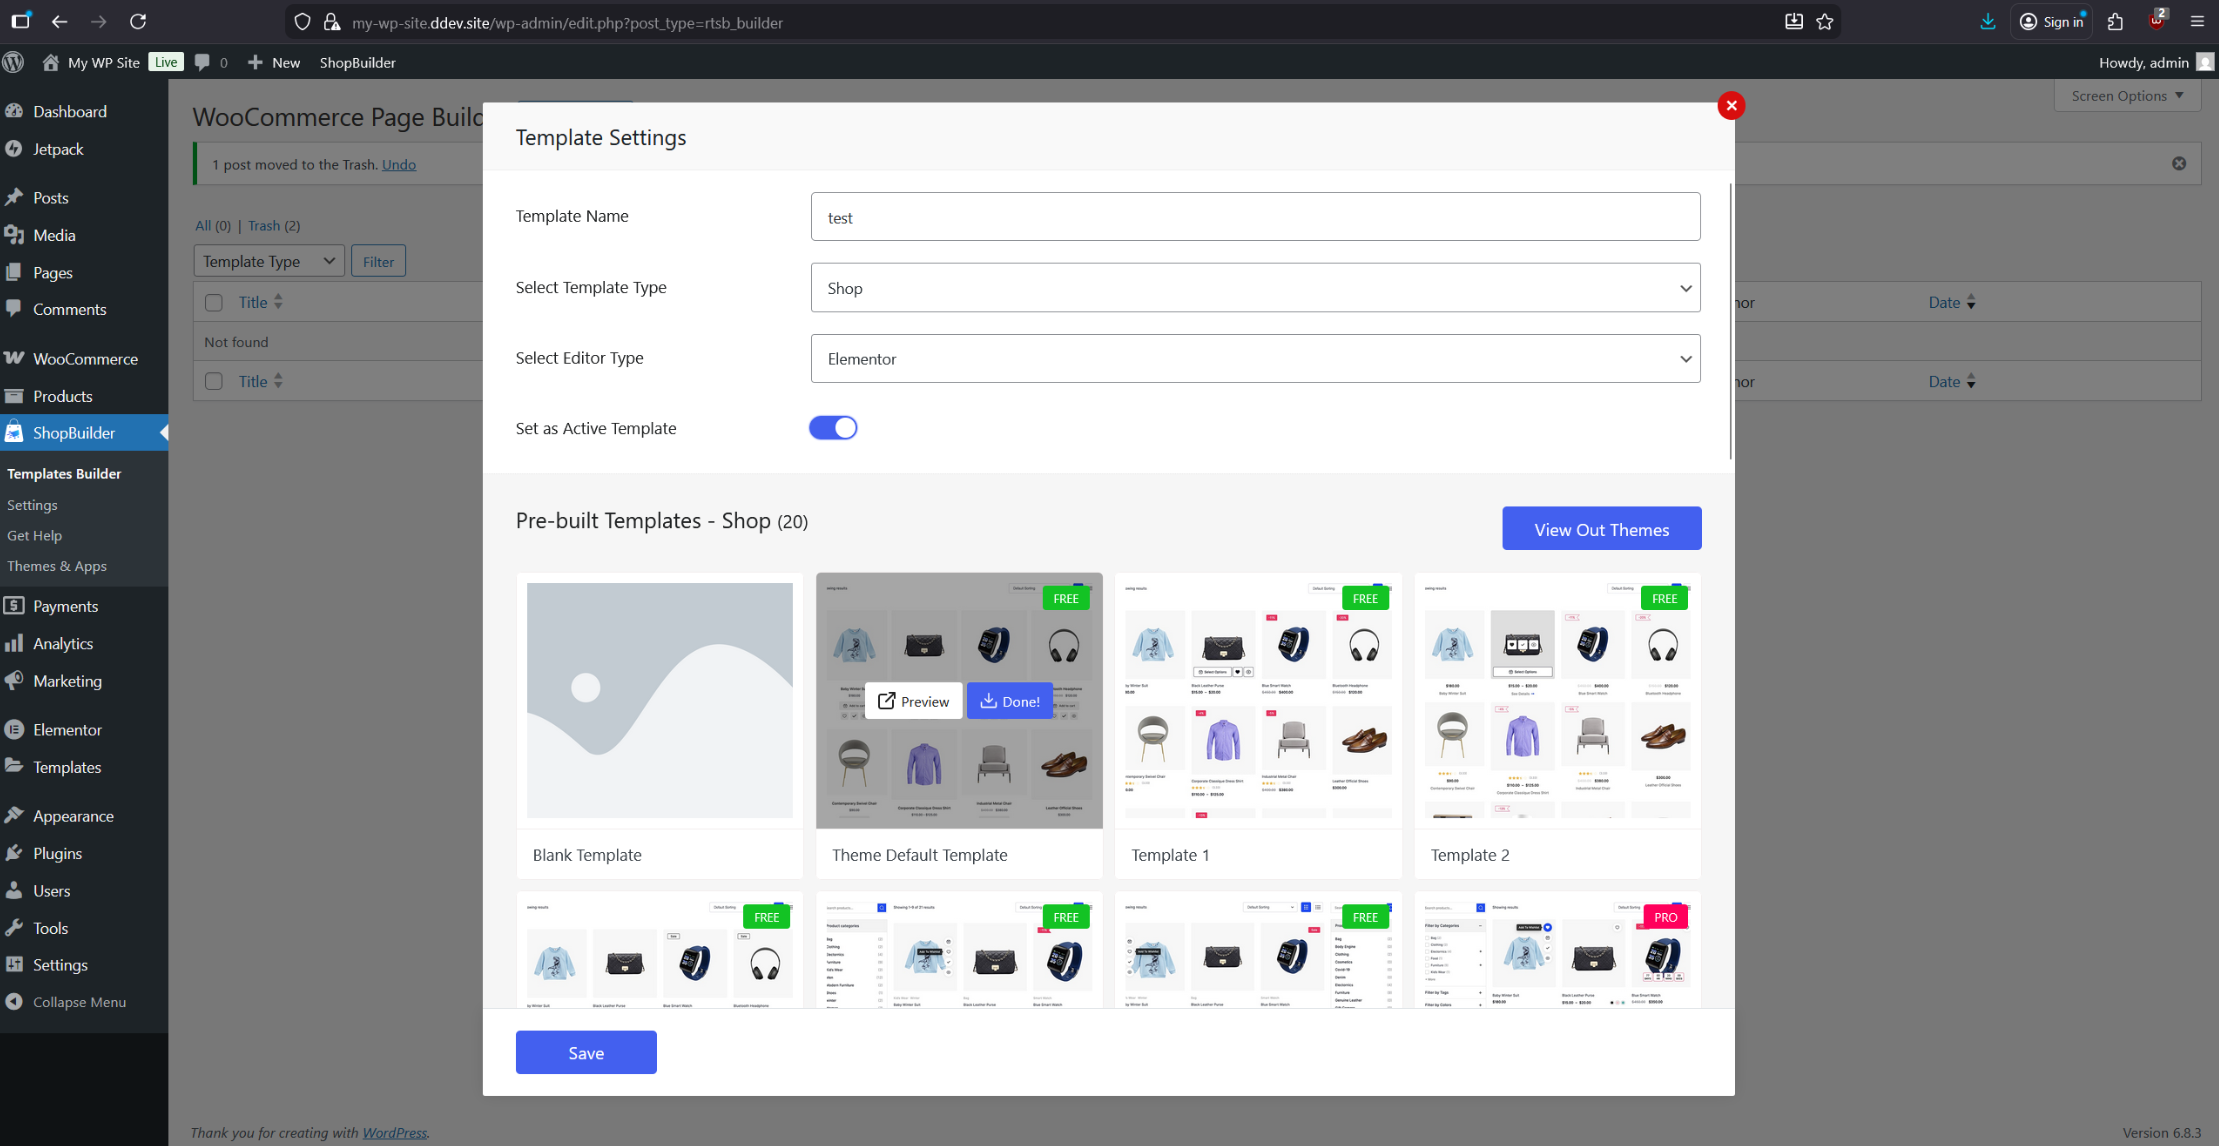Click View Out Themes button
The width and height of the screenshot is (2219, 1146).
click(1601, 529)
